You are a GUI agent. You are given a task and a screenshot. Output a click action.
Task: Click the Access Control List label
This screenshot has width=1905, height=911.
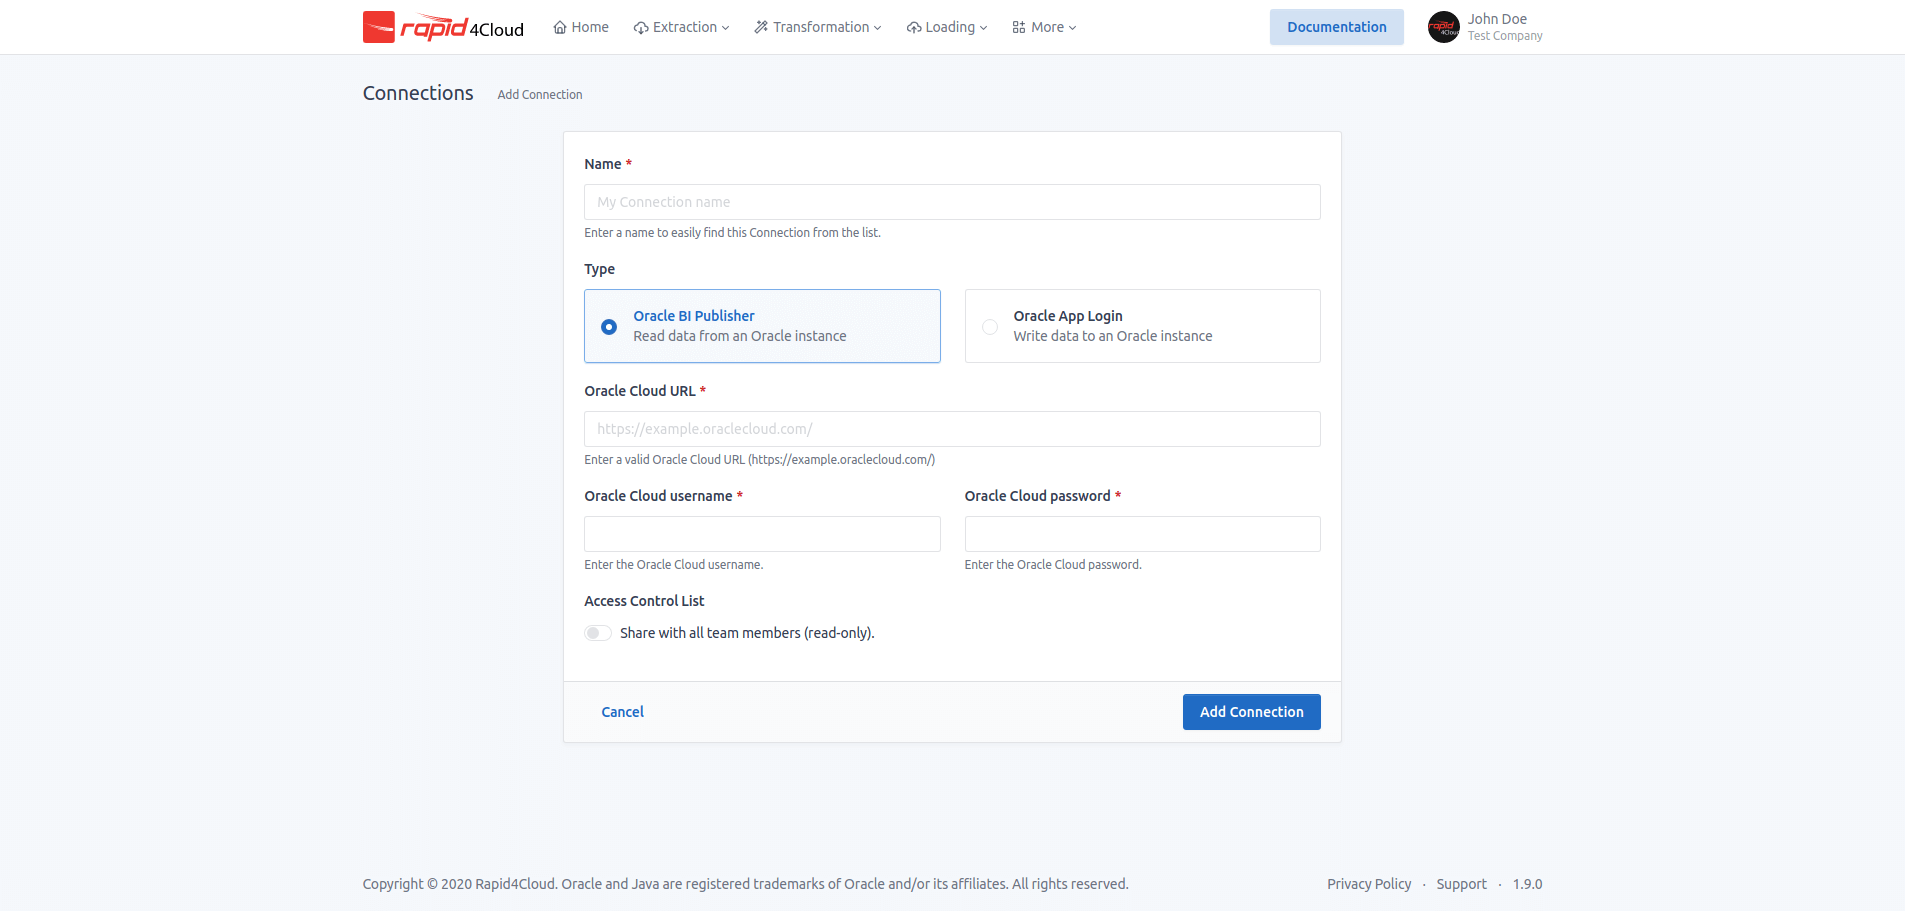pos(644,601)
